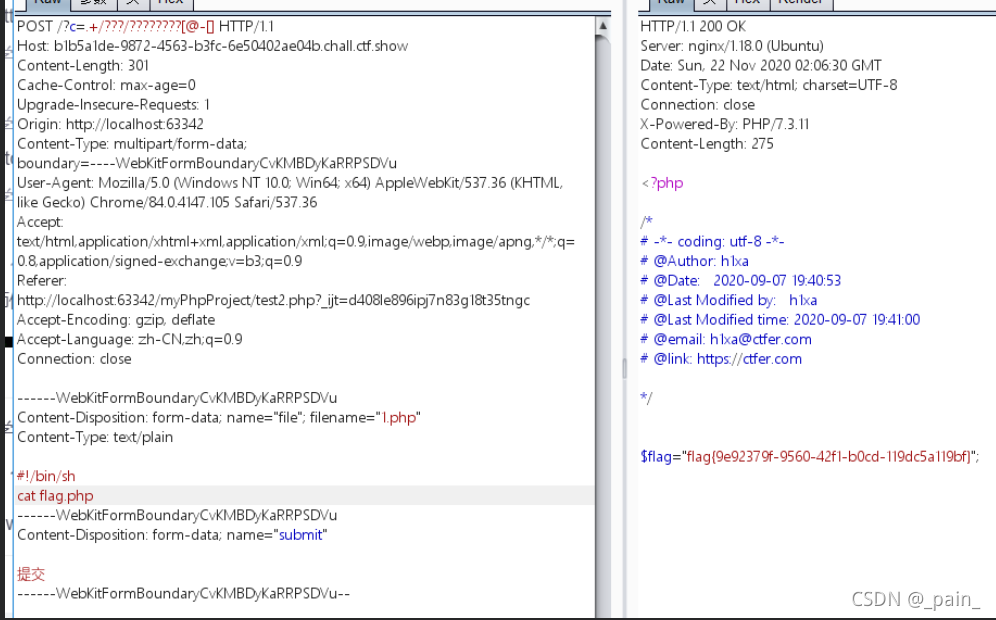Click the coding: utf-8 comment line

(712, 241)
